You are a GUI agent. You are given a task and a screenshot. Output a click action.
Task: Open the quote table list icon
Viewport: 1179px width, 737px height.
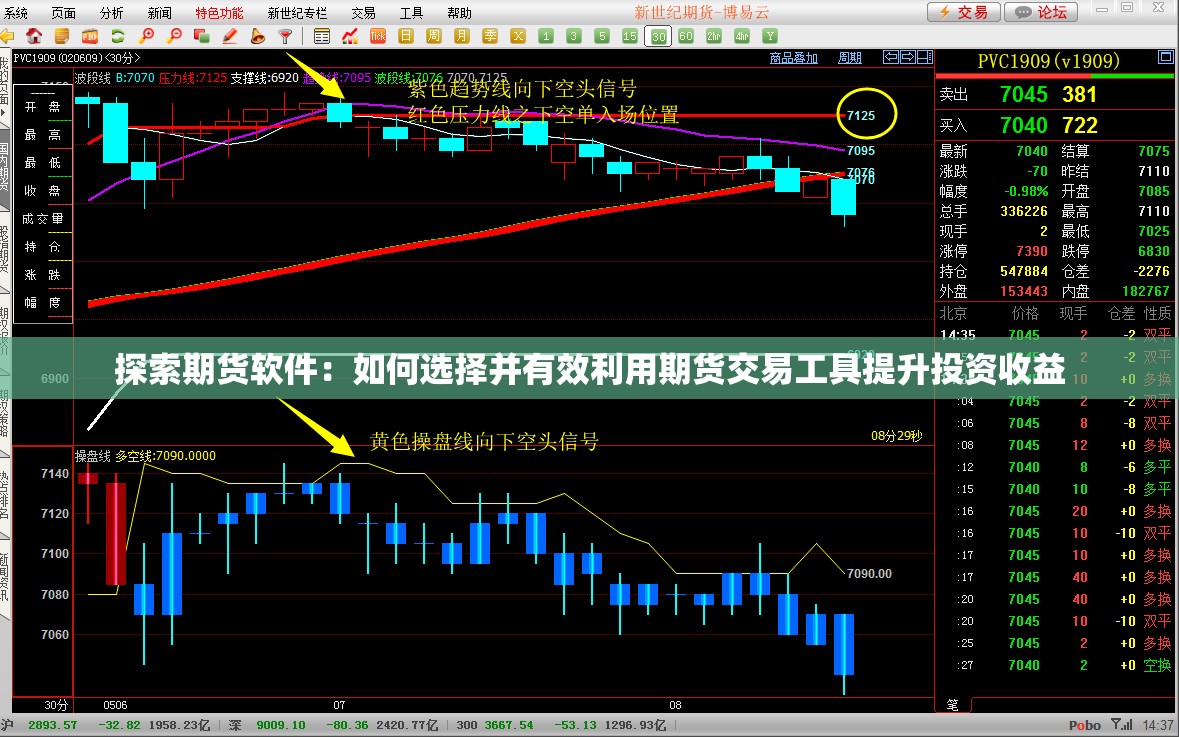tap(322, 36)
